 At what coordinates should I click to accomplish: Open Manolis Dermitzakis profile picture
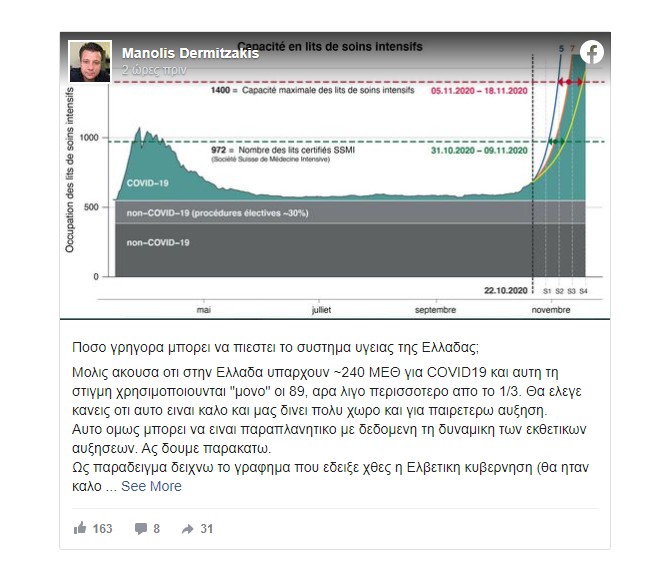pos(89,61)
